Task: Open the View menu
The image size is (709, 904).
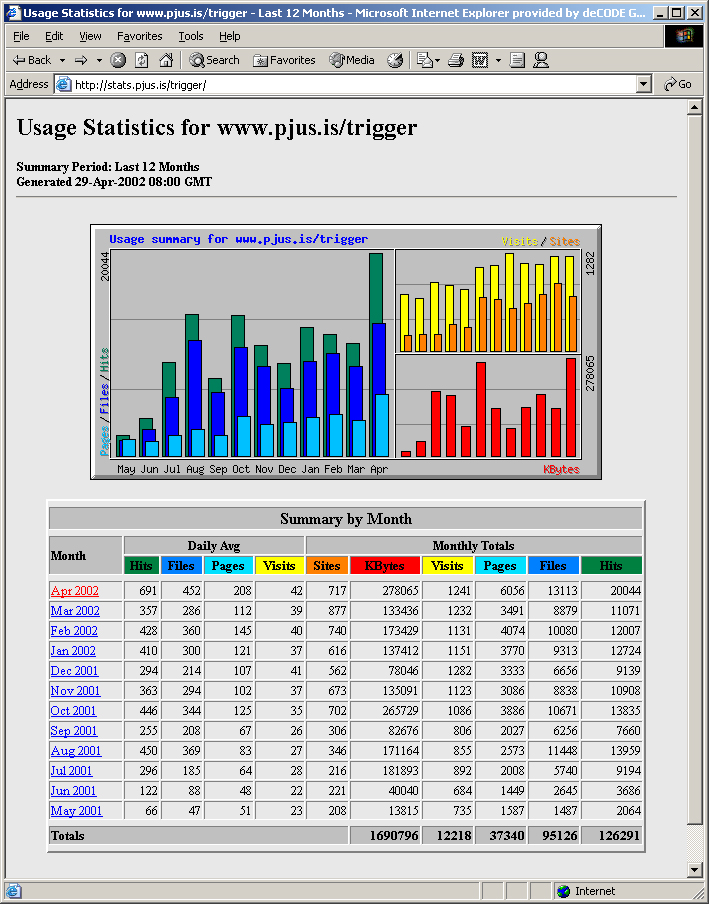Action: point(90,36)
